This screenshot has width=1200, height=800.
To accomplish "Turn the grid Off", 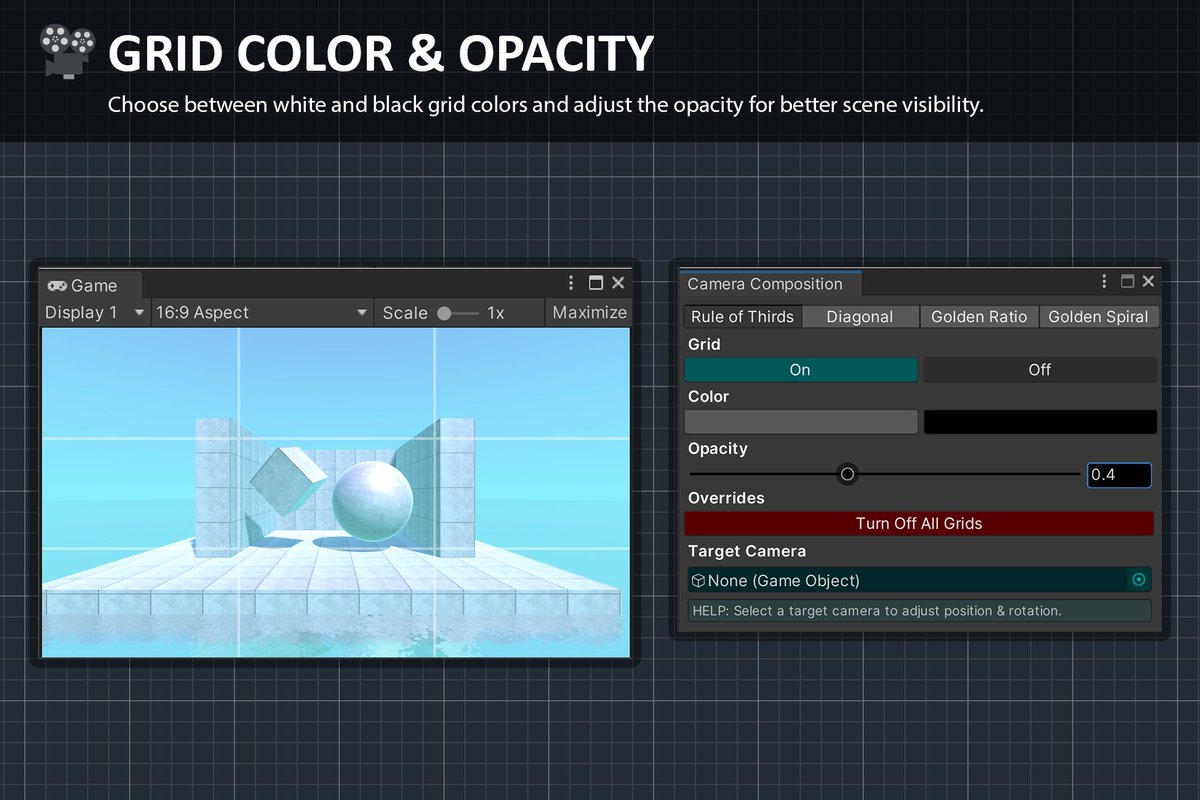I will coord(1040,370).
